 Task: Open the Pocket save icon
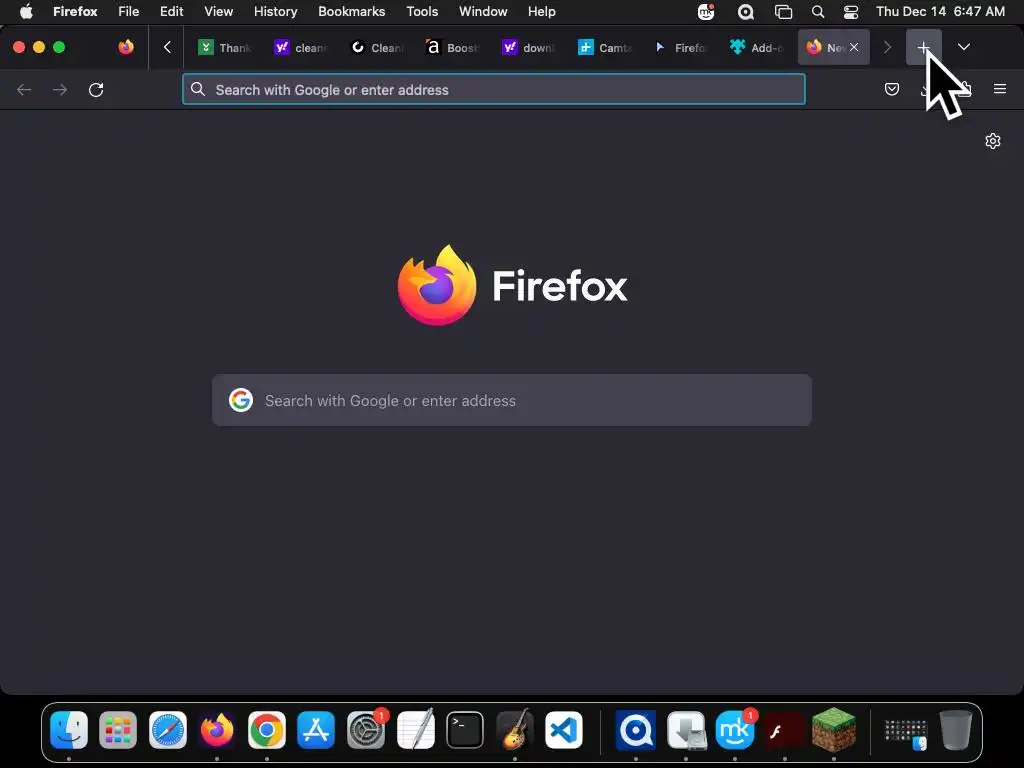click(892, 89)
